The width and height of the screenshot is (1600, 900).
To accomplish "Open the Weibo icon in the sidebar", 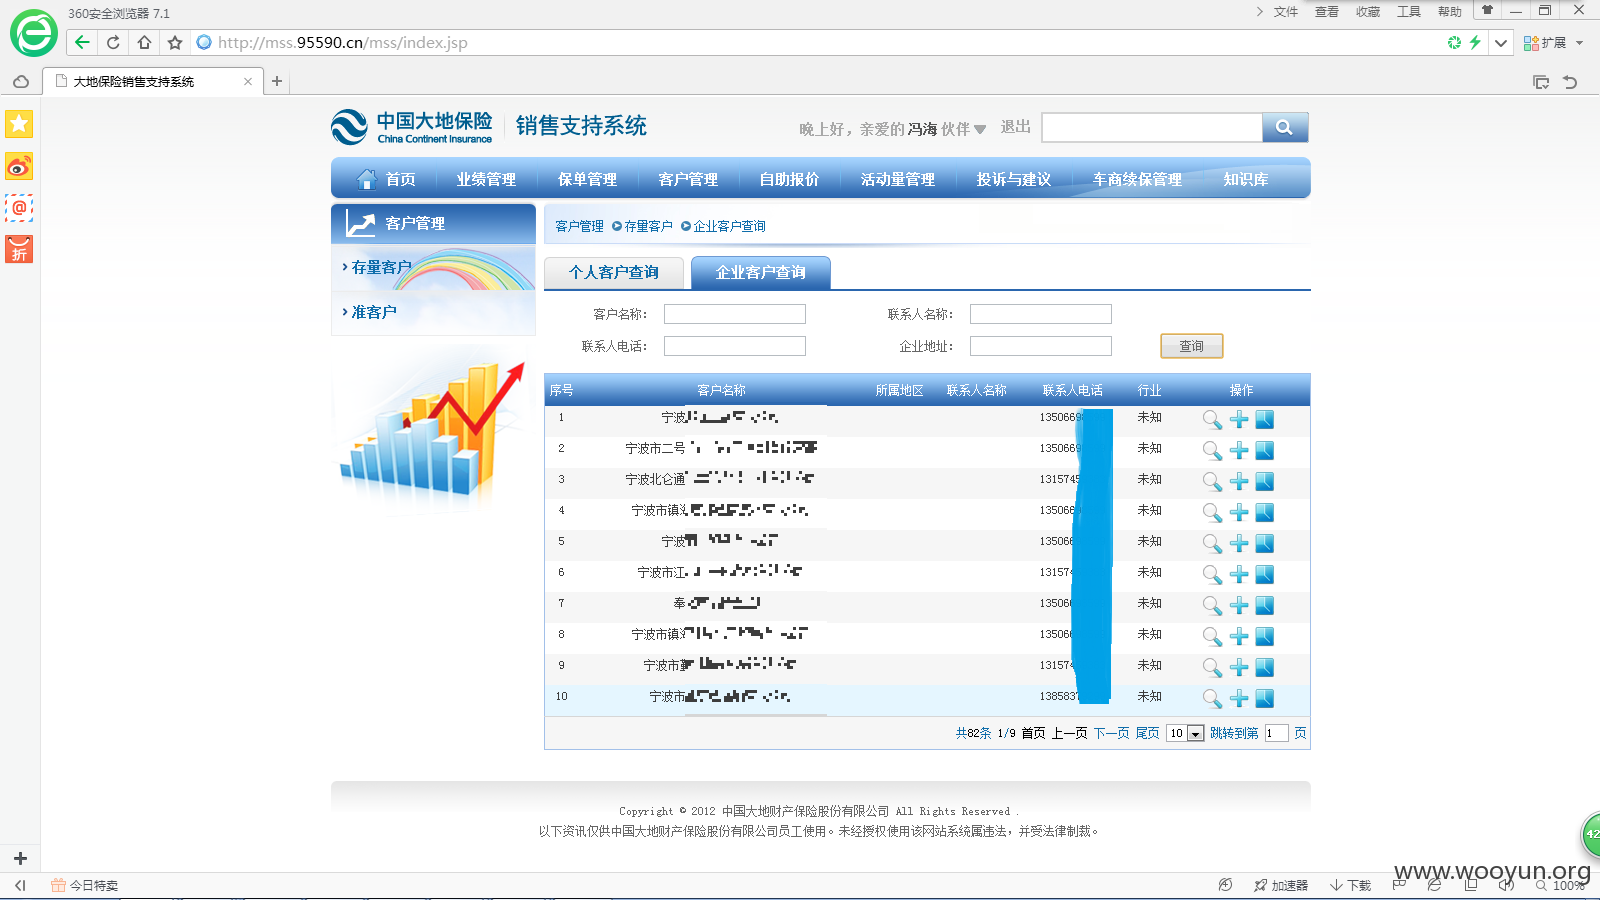I will click(x=19, y=166).
